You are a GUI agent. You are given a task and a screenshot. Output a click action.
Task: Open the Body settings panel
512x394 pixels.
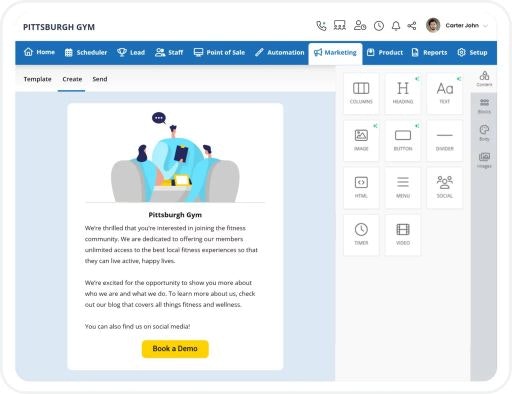(484, 133)
